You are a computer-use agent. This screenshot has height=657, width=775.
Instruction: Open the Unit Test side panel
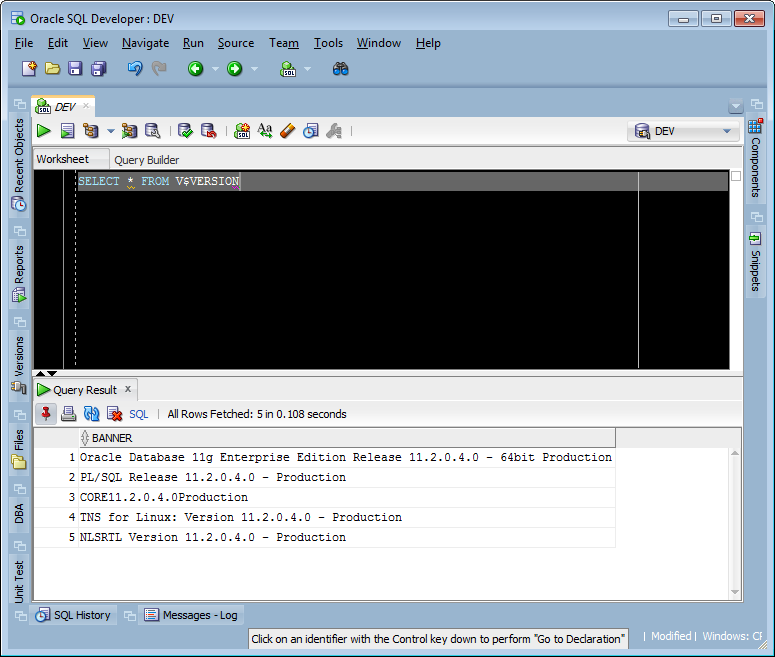click(x=19, y=581)
